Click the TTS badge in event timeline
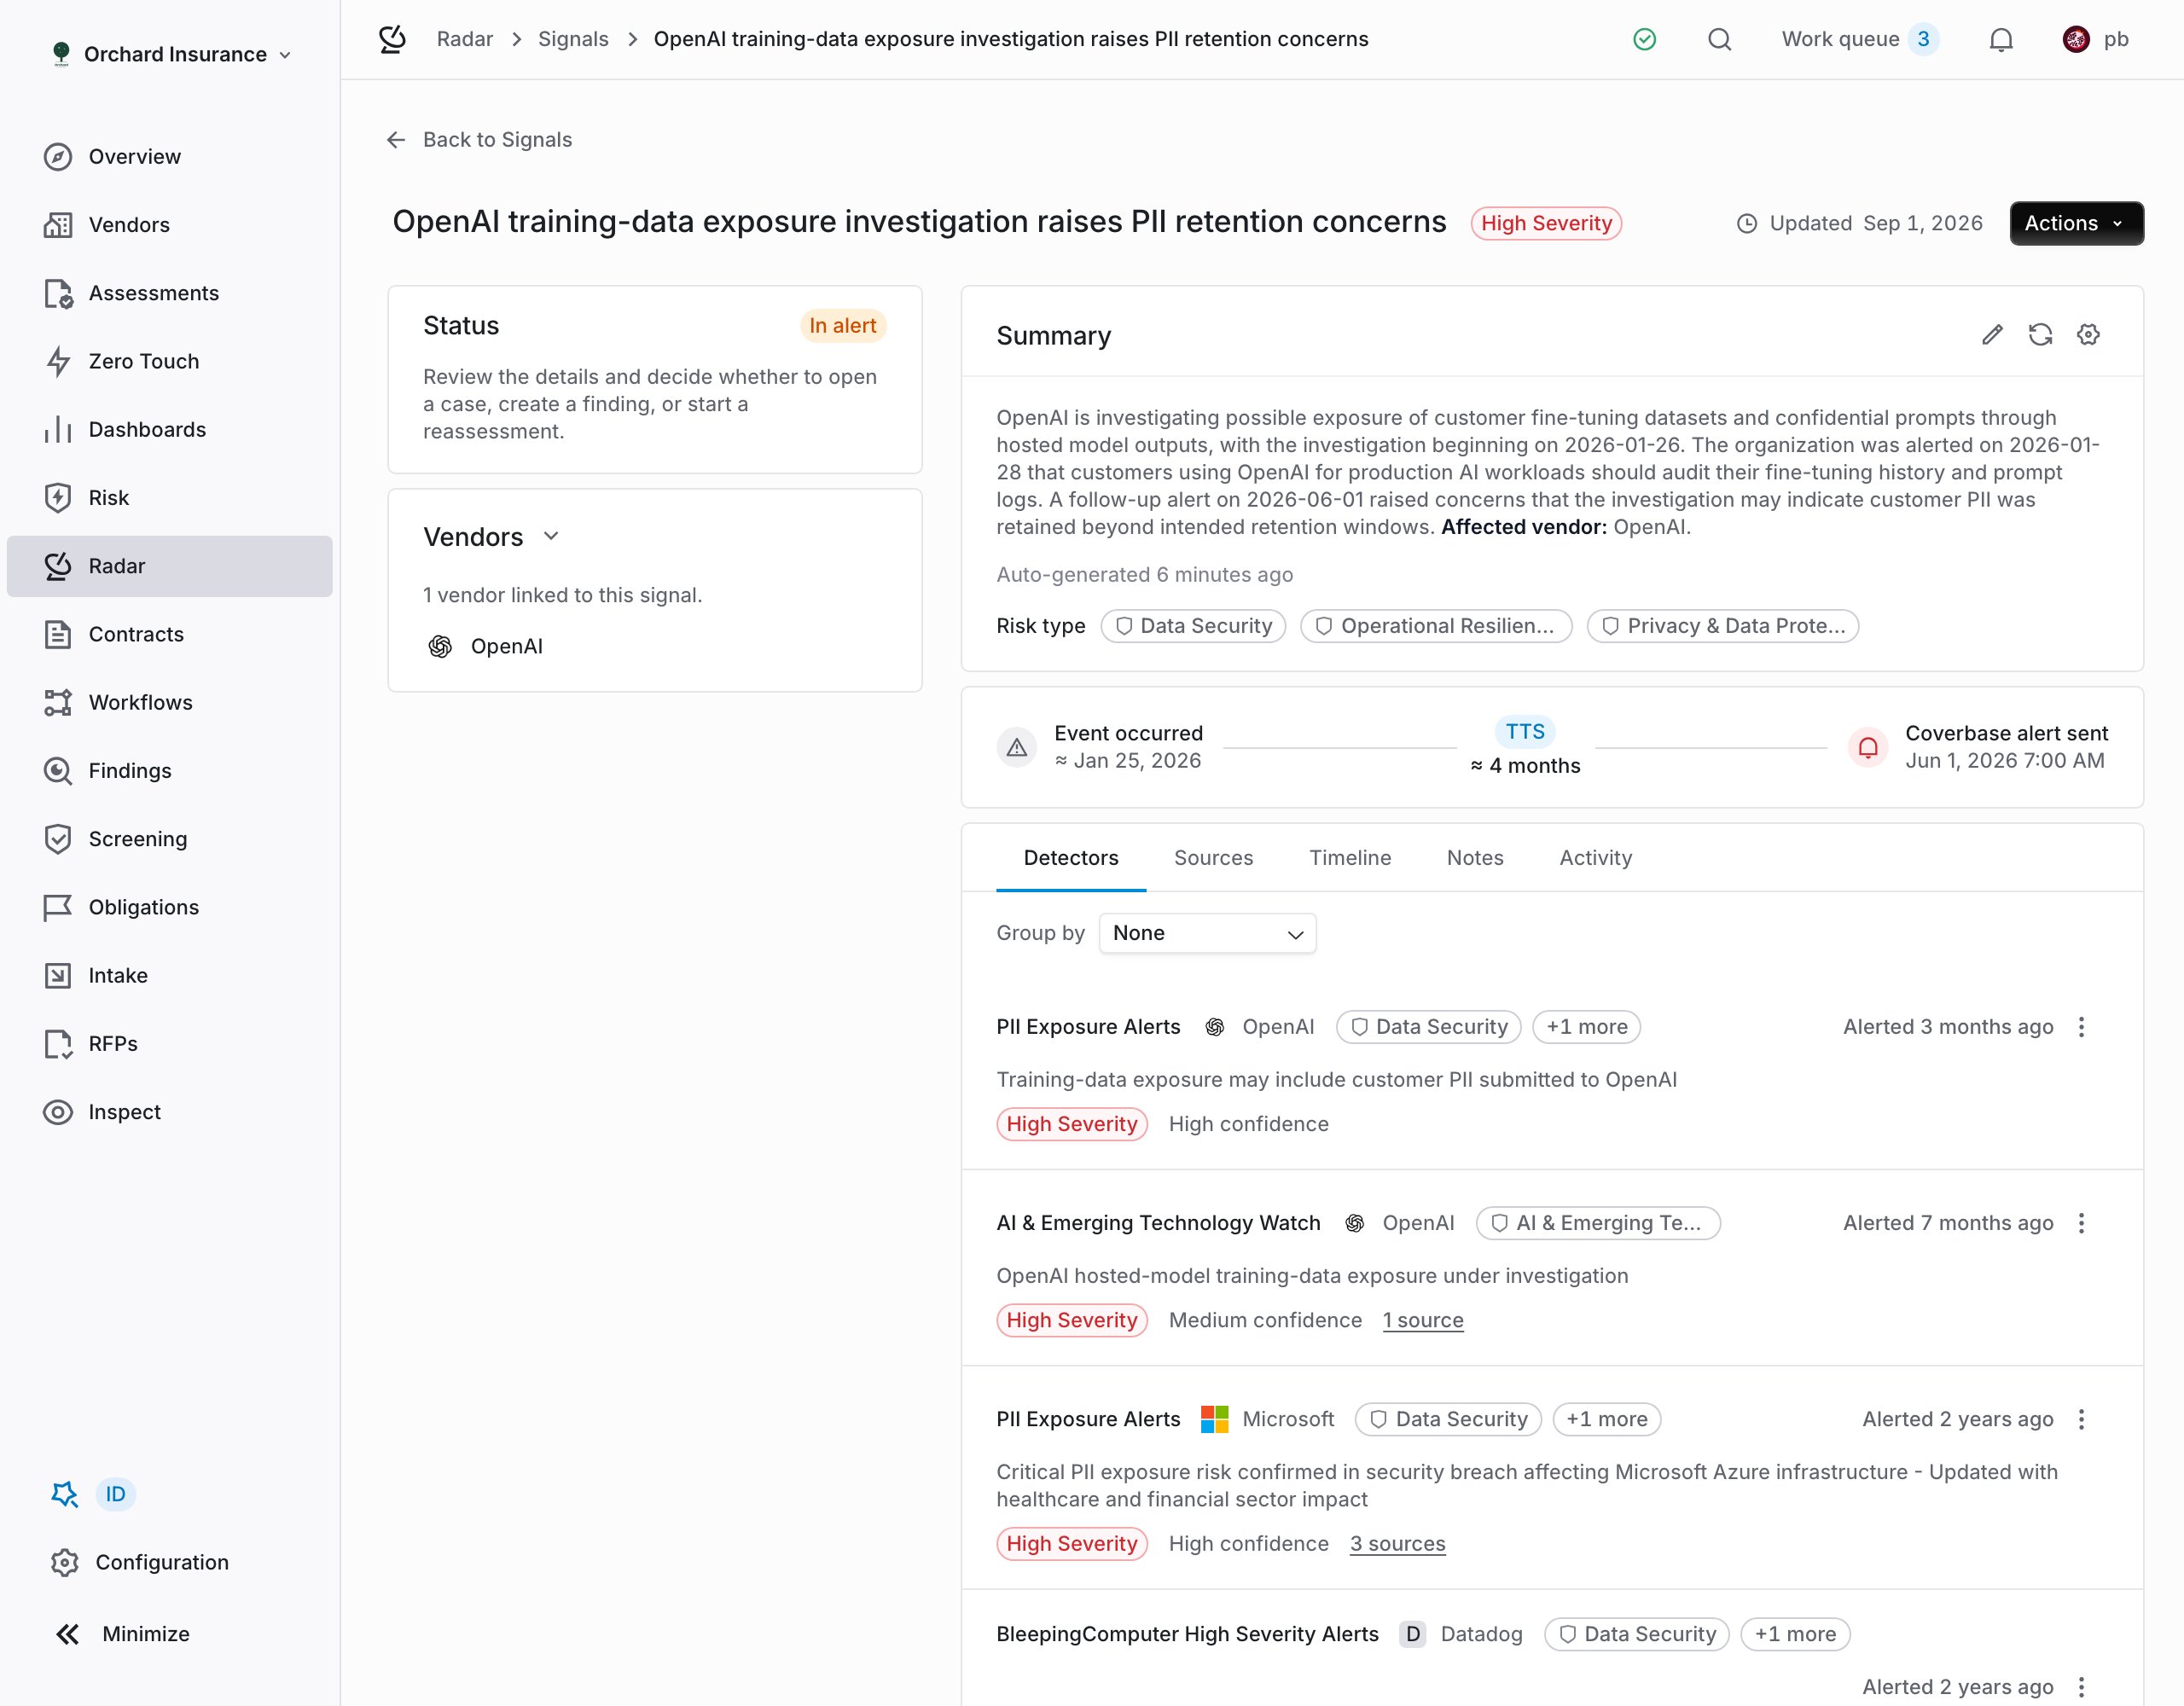Image resolution: width=2184 pixels, height=1706 pixels. tap(1525, 732)
